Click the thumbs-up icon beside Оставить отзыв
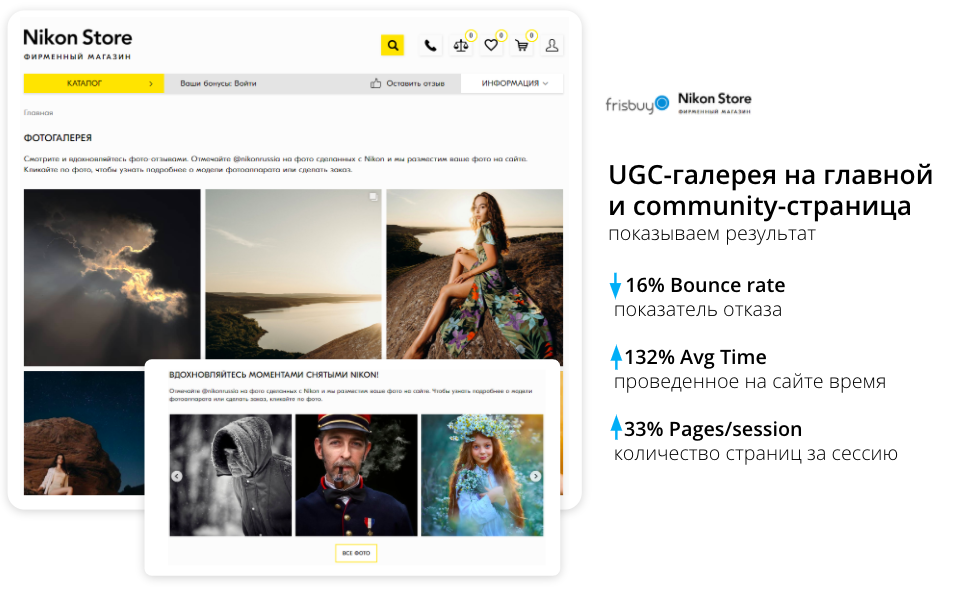 (x=376, y=84)
